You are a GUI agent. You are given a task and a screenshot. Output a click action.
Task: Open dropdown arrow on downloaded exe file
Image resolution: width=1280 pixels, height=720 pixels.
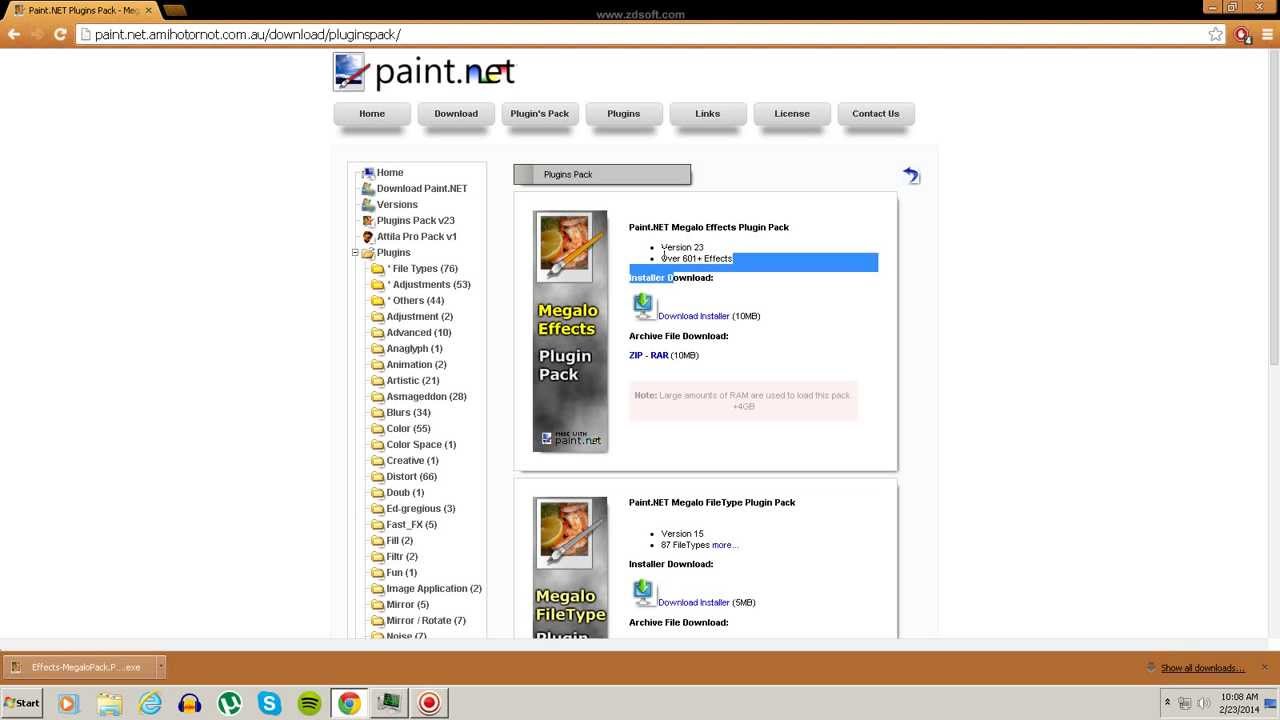pyautogui.click(x=160, y=667)
